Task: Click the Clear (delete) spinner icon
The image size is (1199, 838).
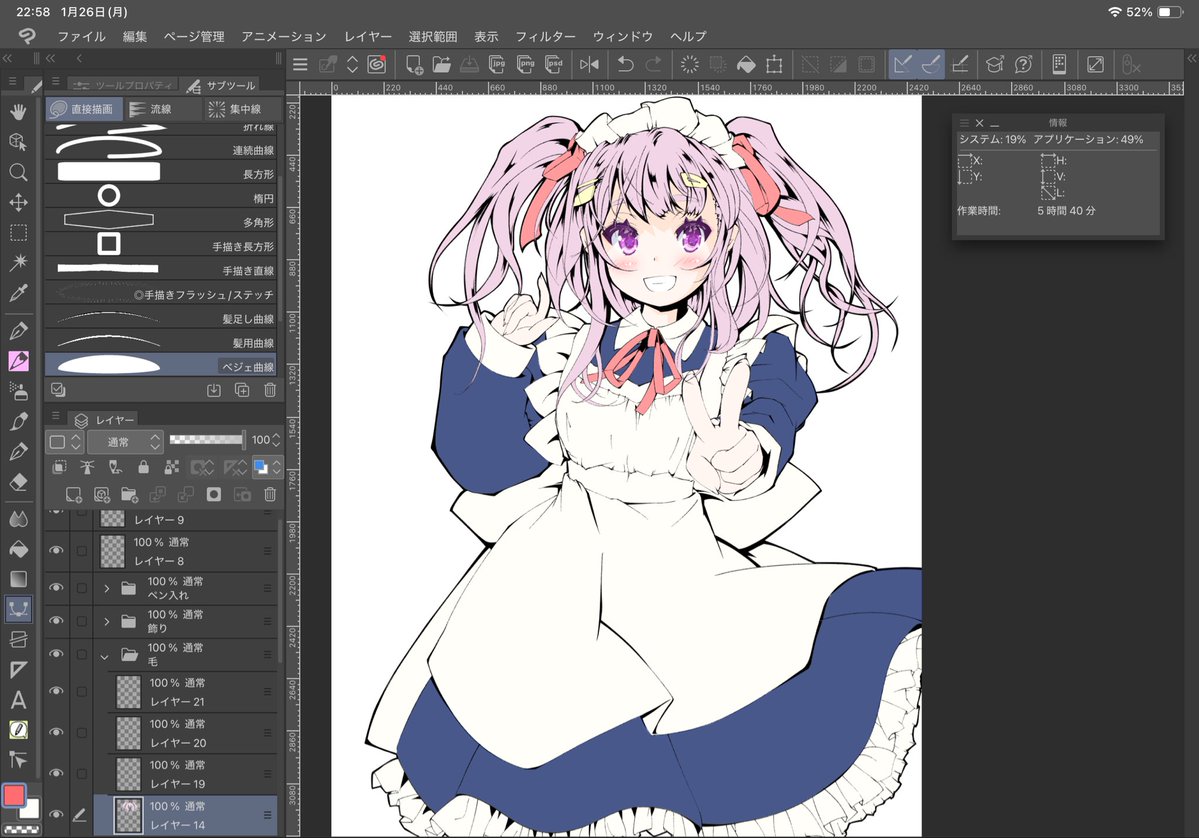Action: tap(690, 64)
